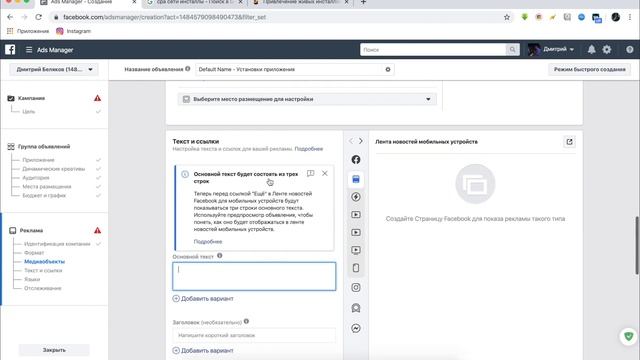Open the notifications bell
This screenshot has height=360, width=640.
click(591, 49)
